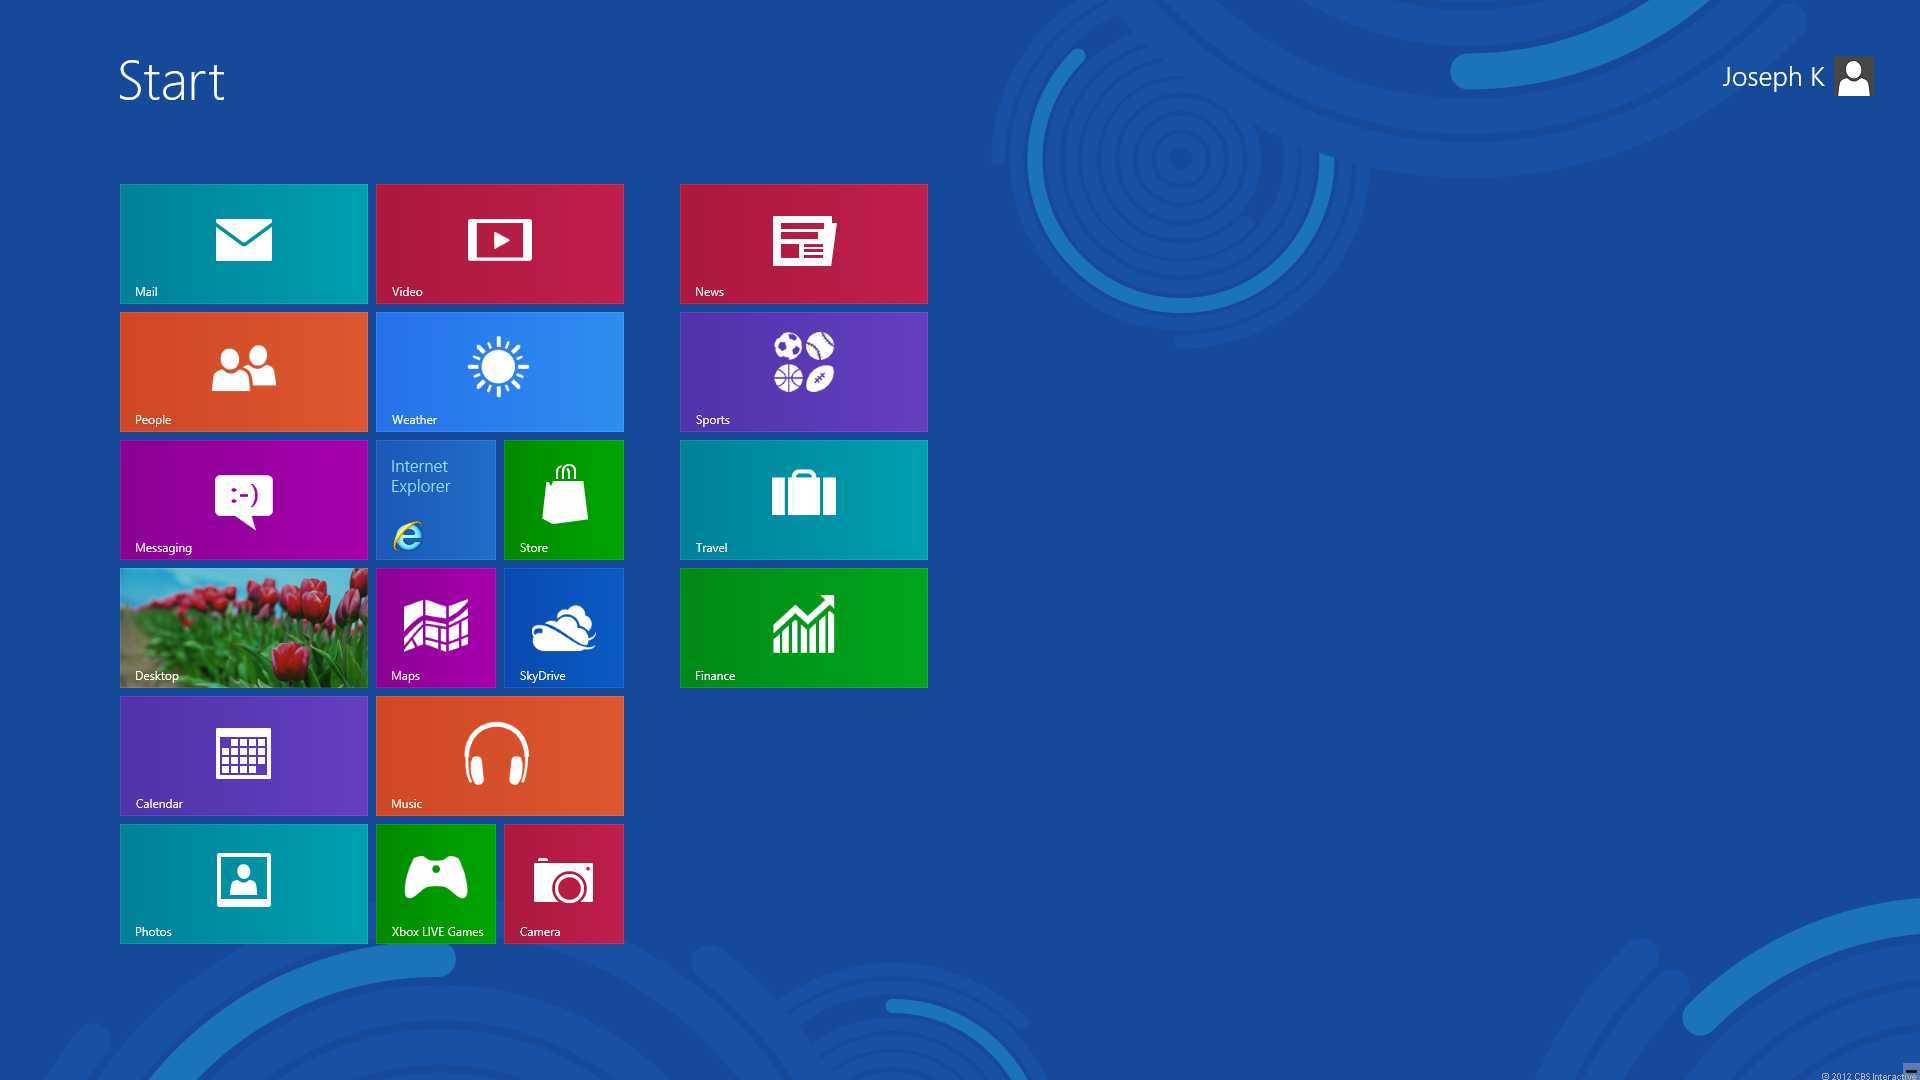Launch the Messaging tile

coord(244,500)
